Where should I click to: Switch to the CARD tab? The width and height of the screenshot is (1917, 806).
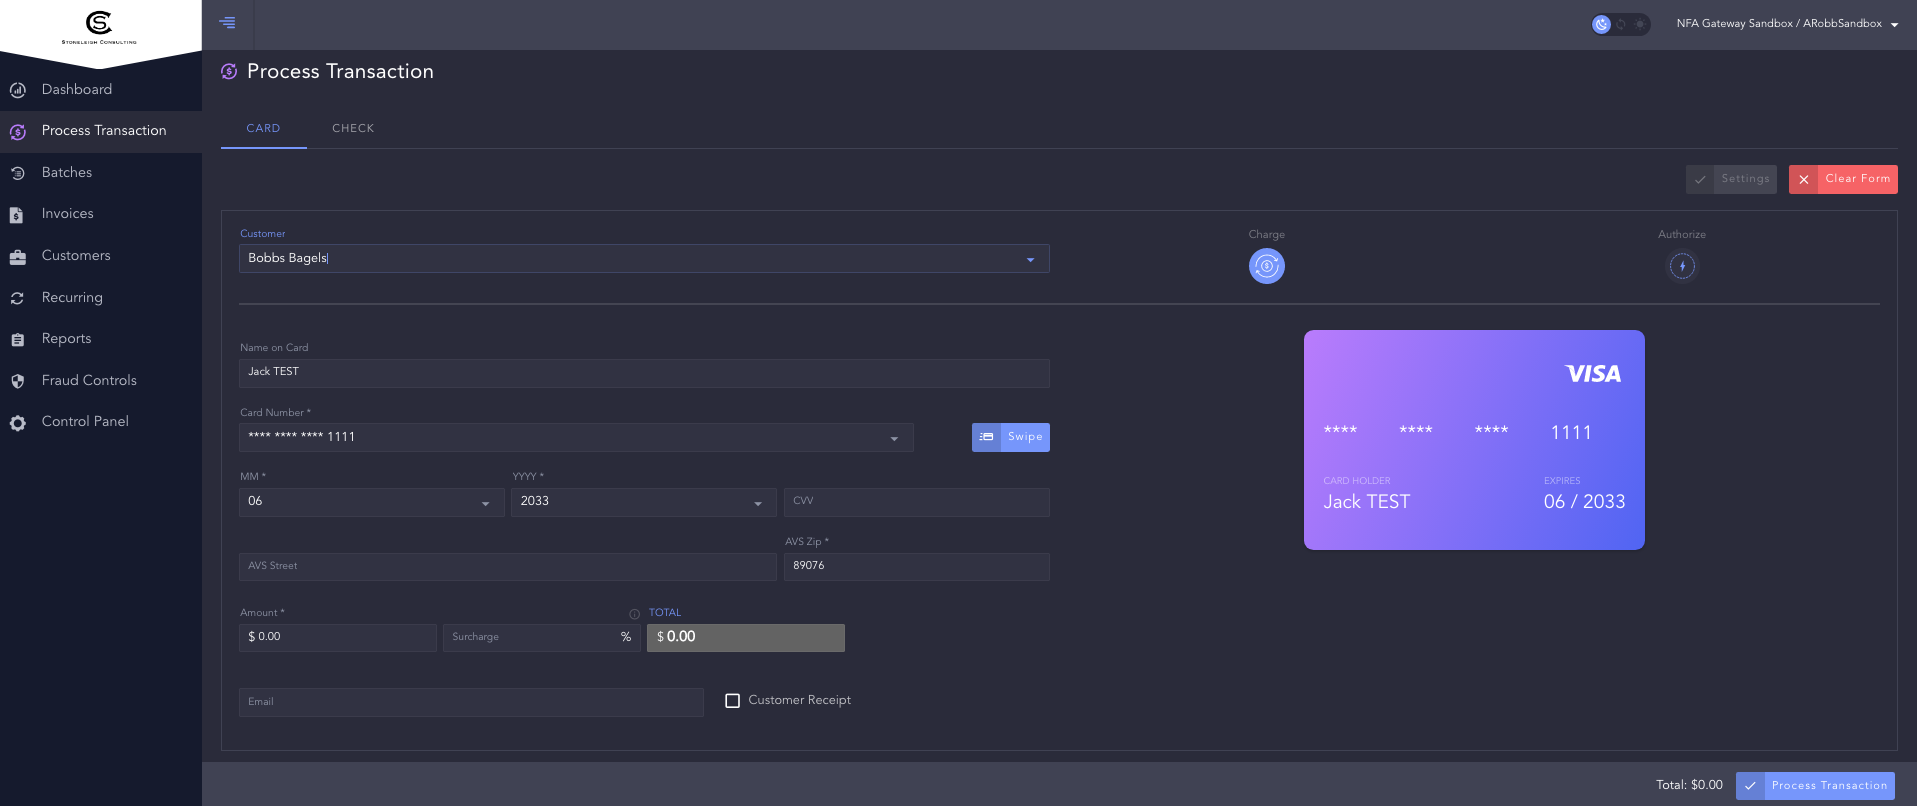click(x=263, y=129)
